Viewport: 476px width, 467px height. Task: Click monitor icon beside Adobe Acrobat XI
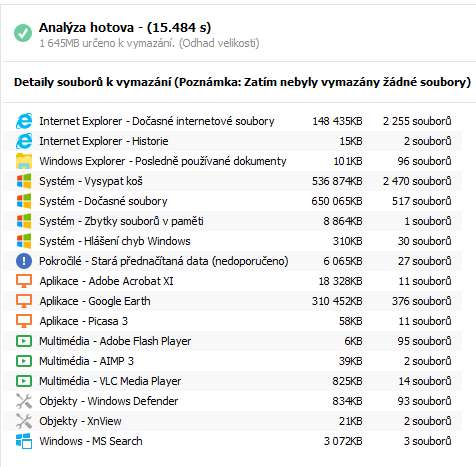click(x=24, y=281)
